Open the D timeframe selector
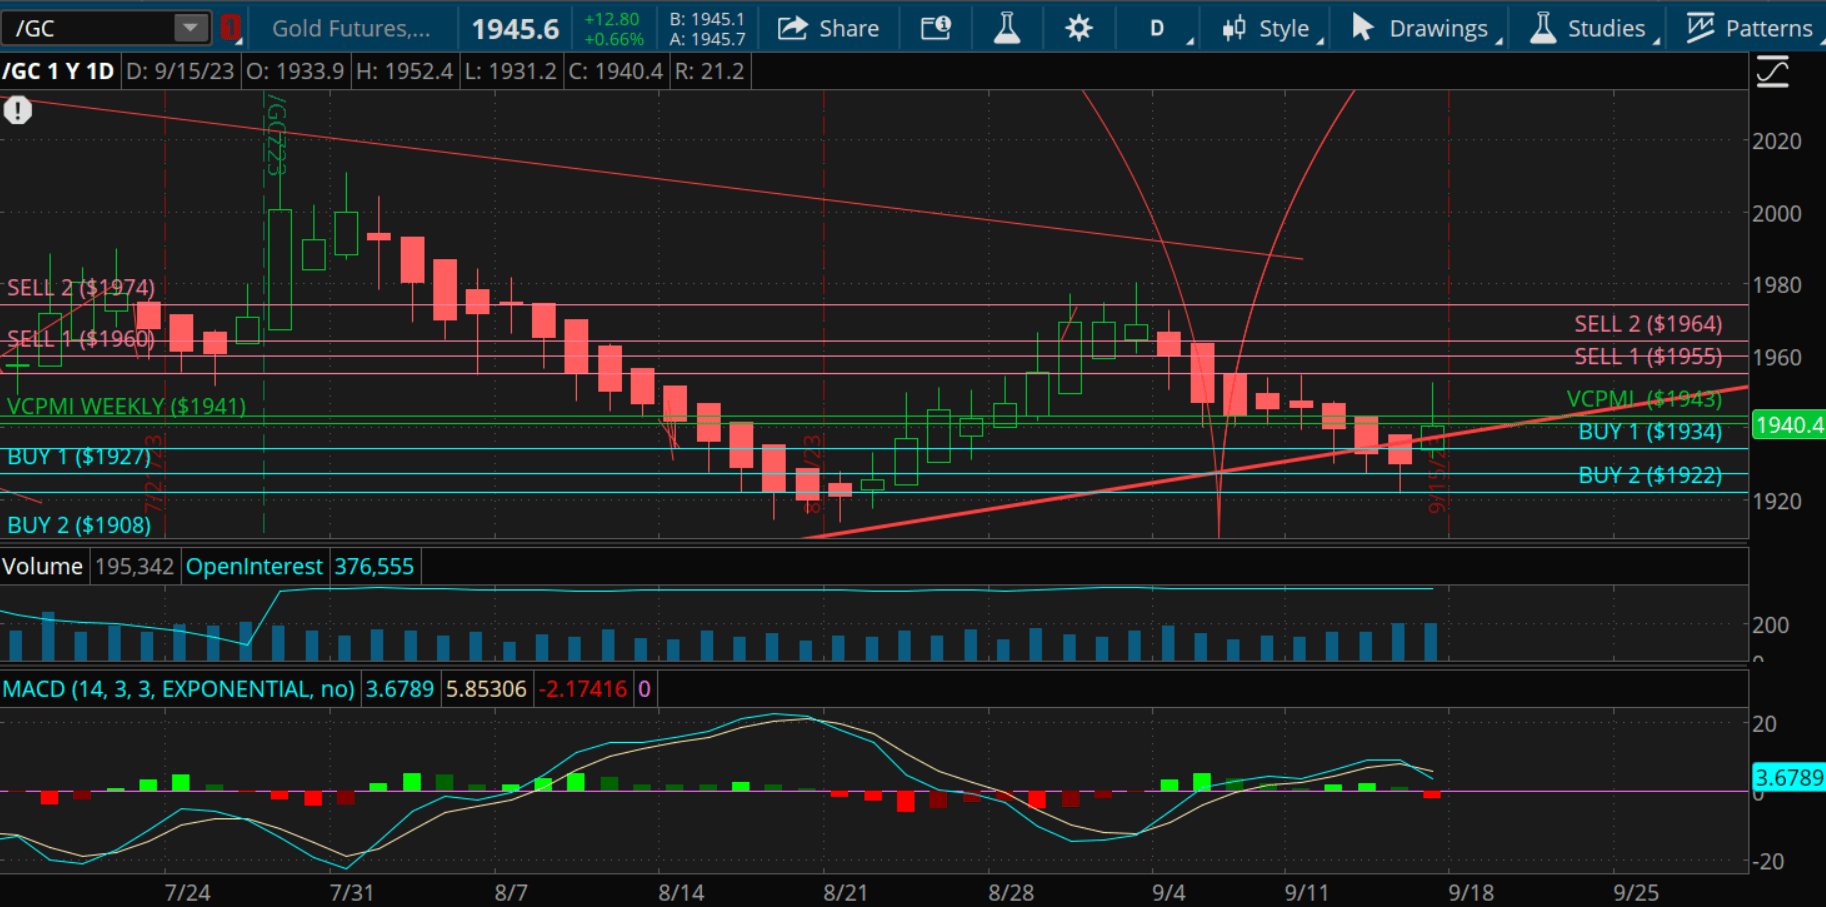1826x907 pixels. tap(1159, 28)
